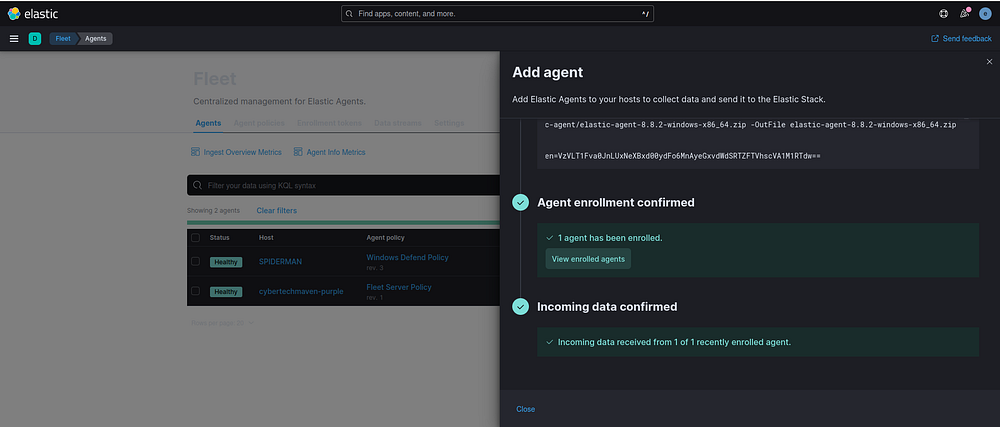Viewport: 1000px width, 427px height.
Task: Click the Ingest Overview Metrics dashboard icon
Action: [x=196, y=152]
